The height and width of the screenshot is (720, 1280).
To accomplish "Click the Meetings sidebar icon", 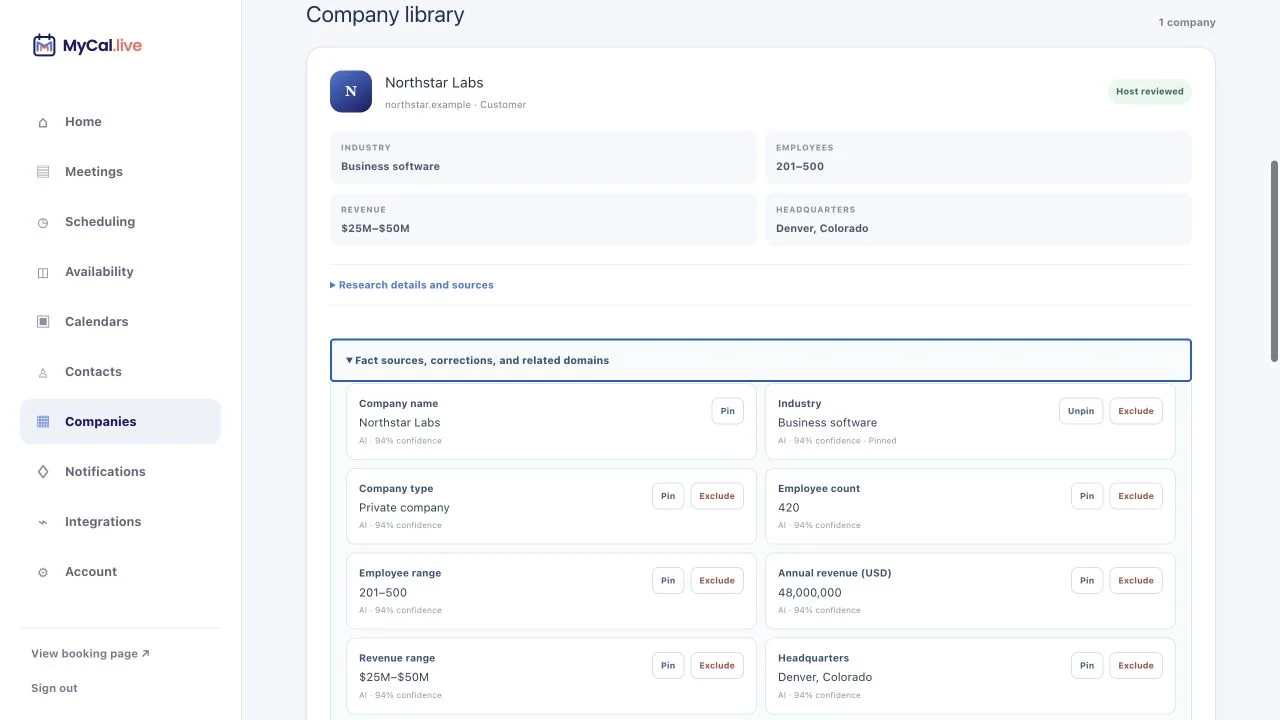I will 43,172.
